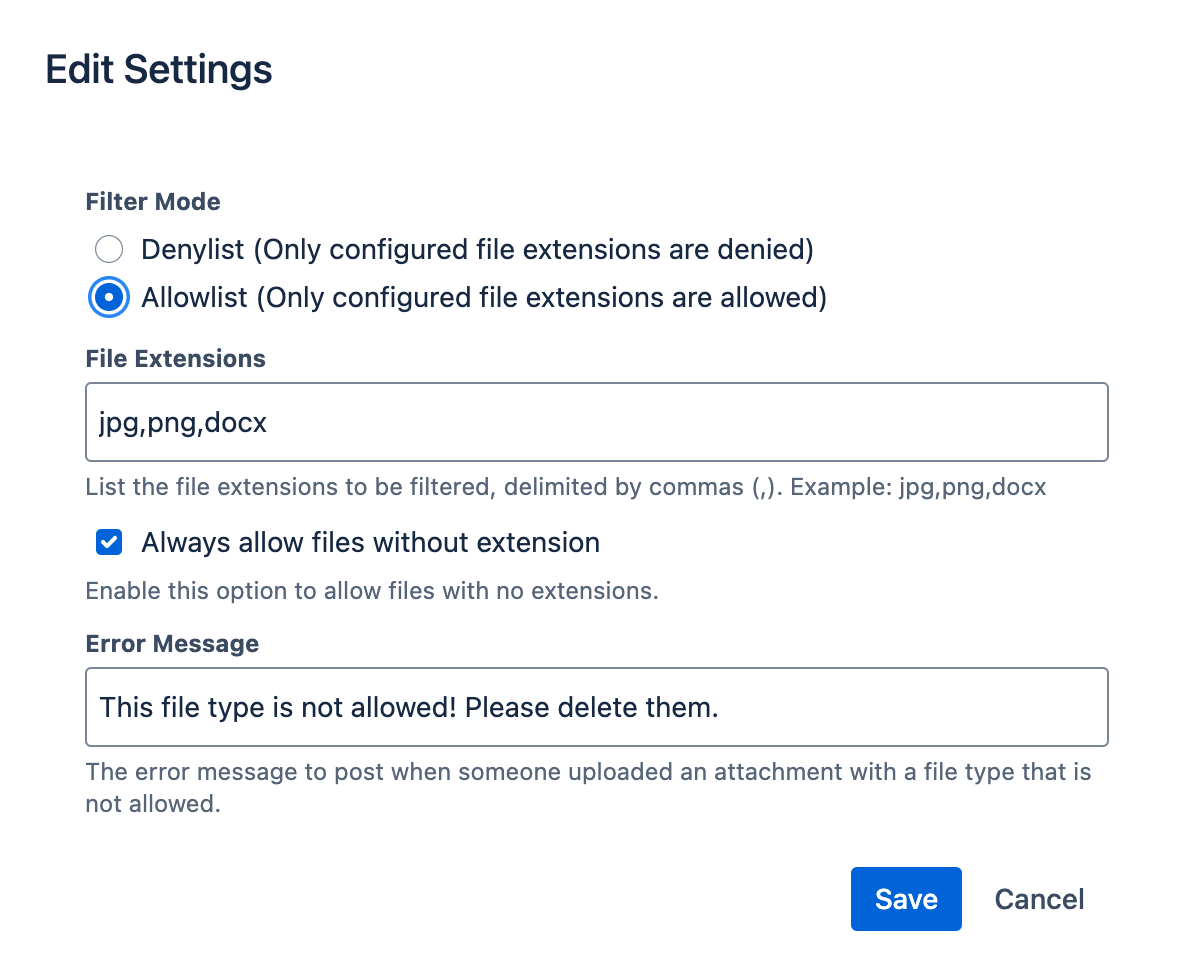Viewport: 1190px width, 970px height.
Task: Choose Denylist to deny configured extensions
Action: point(108,249)
